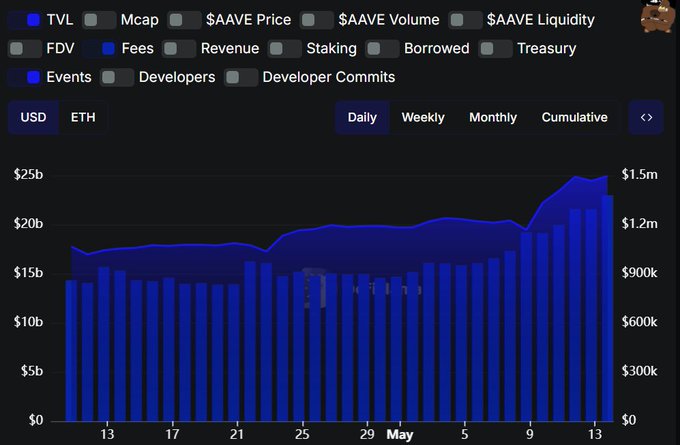680x445 pixels.
Task: Turn on the Revenue toggle
Action: pyautogui.click(x=179, y=49)
